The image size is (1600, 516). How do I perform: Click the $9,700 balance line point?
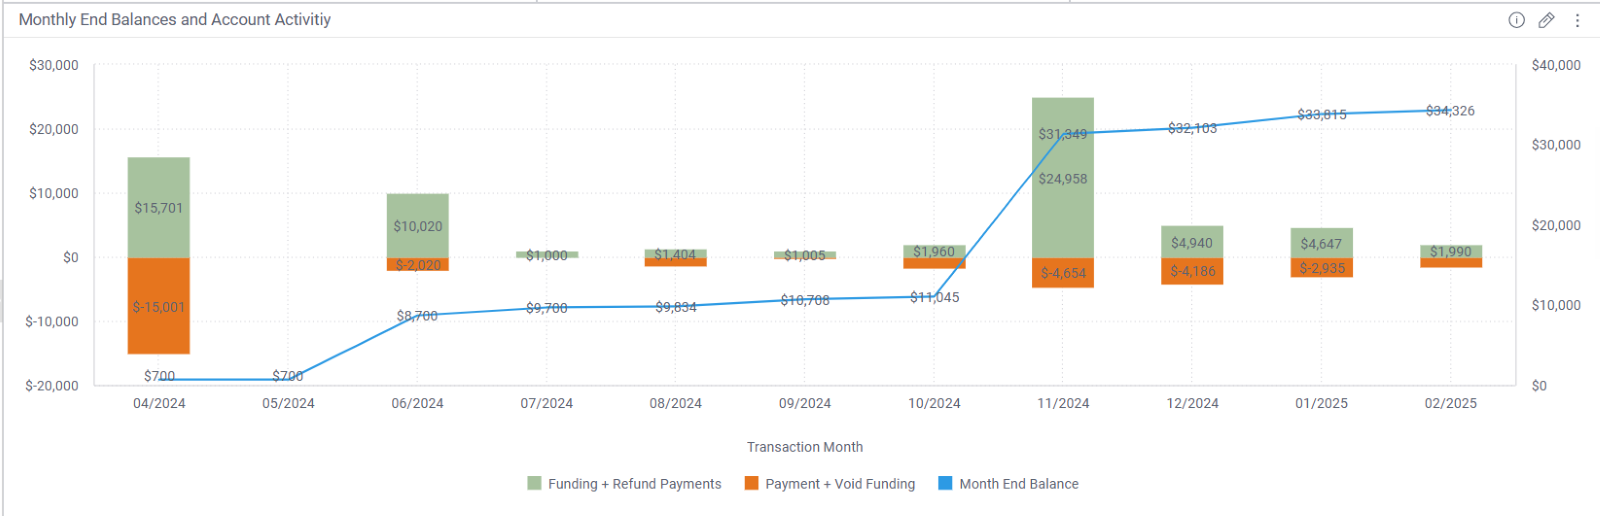[547, 307]
